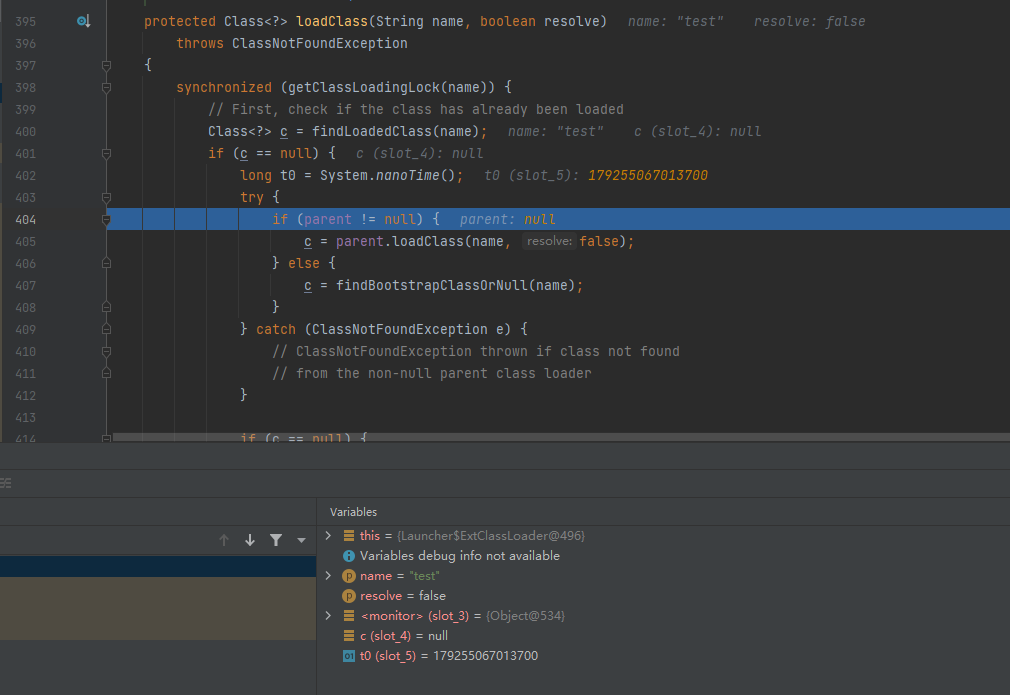Click line number 395 in the gutter
The width and height of the screenshot is (1010, 695).
[x=25, y=21]
